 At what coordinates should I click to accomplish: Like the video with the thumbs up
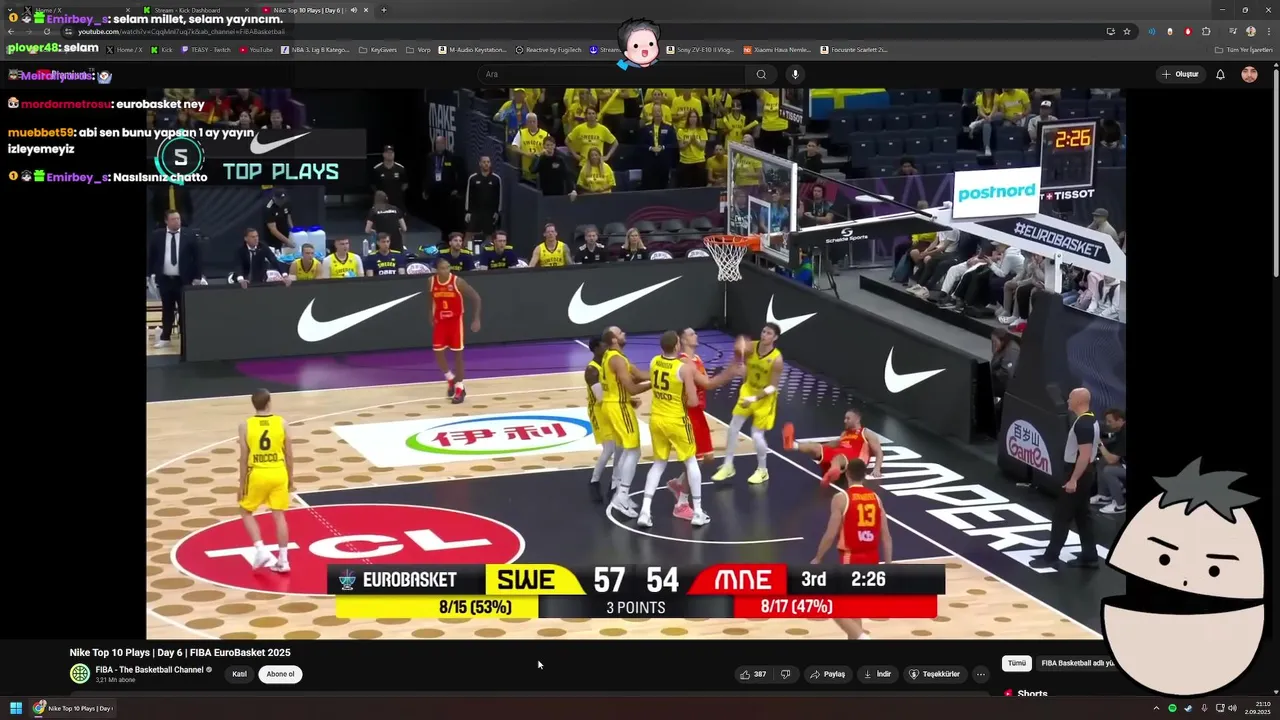752,674
